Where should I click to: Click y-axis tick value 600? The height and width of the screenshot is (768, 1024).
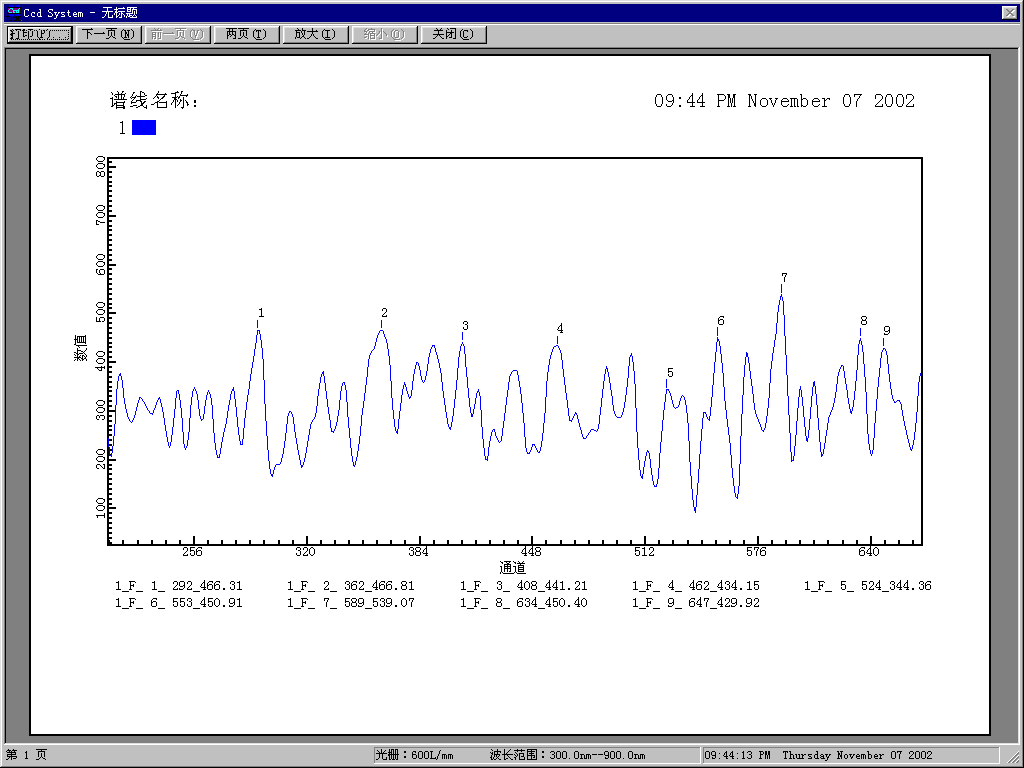101,264
